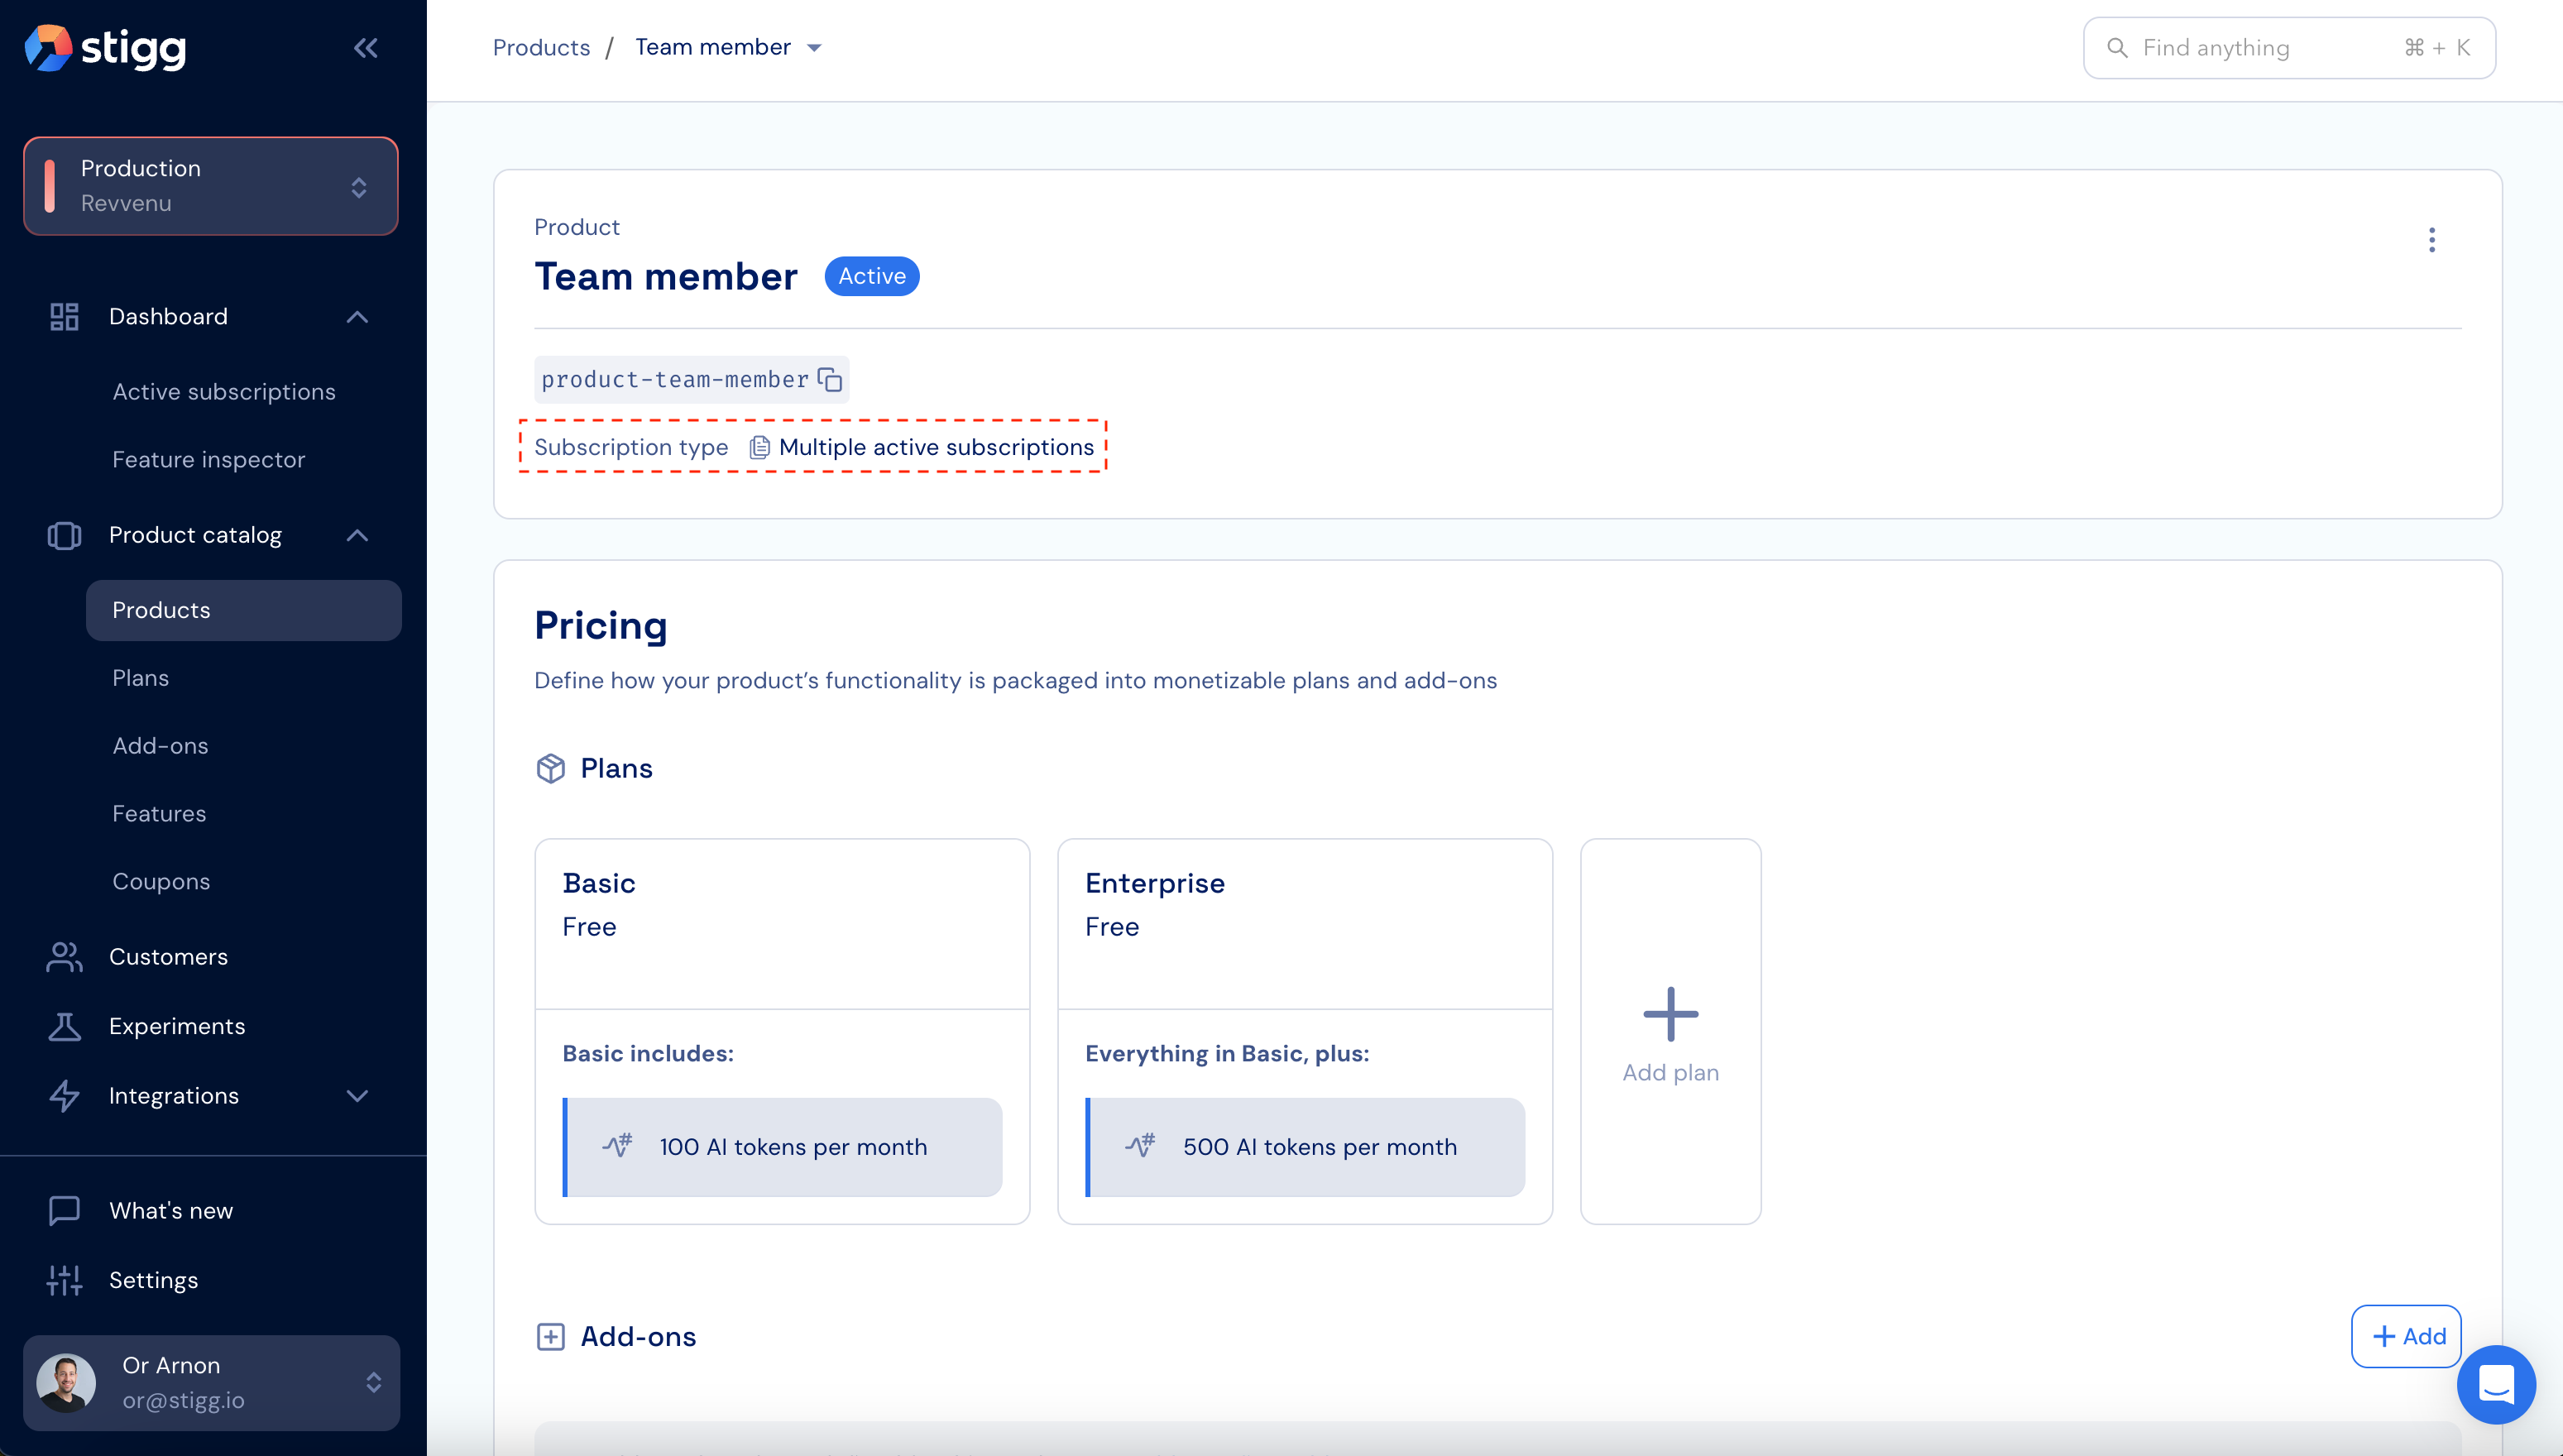
Task: Open the Customers section
Action: pyautogui.click(x=168, y=957)
